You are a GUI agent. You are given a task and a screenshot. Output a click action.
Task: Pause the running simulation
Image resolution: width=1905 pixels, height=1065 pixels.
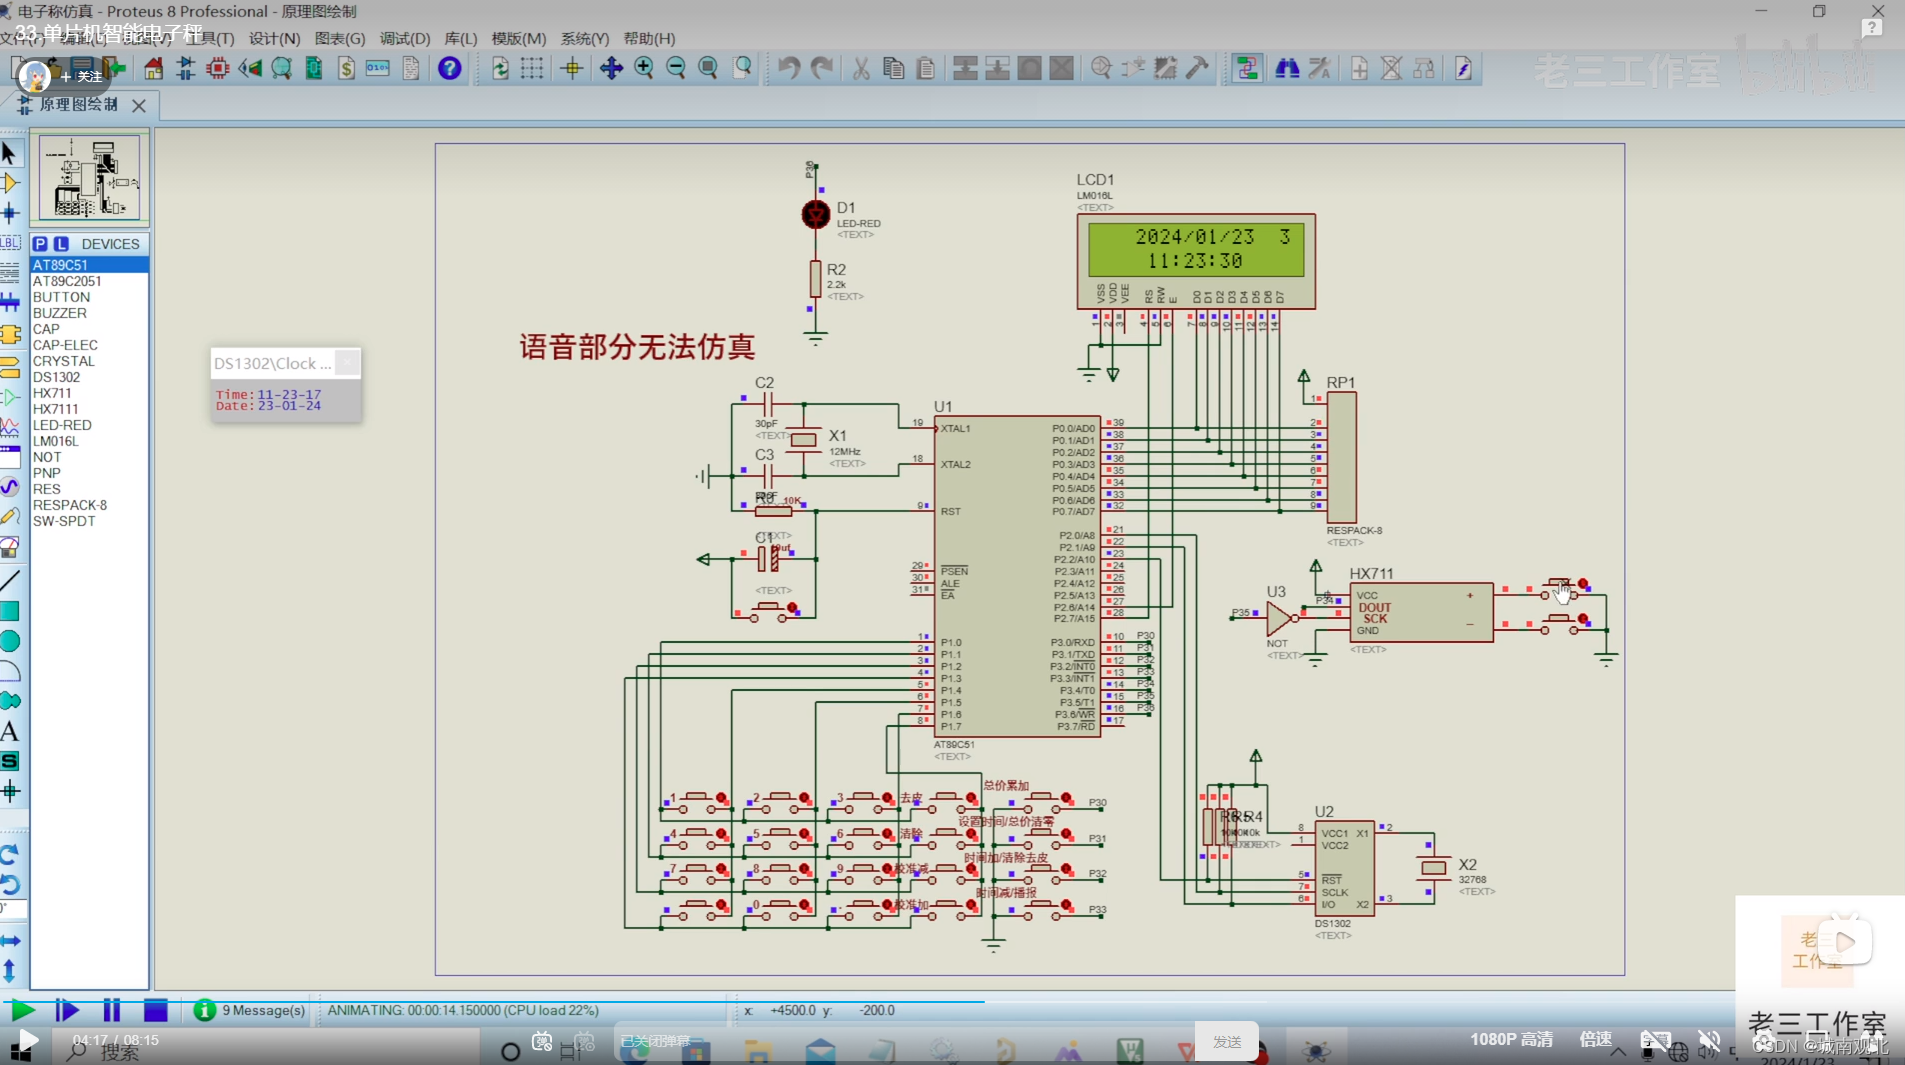click(111, 1010)
